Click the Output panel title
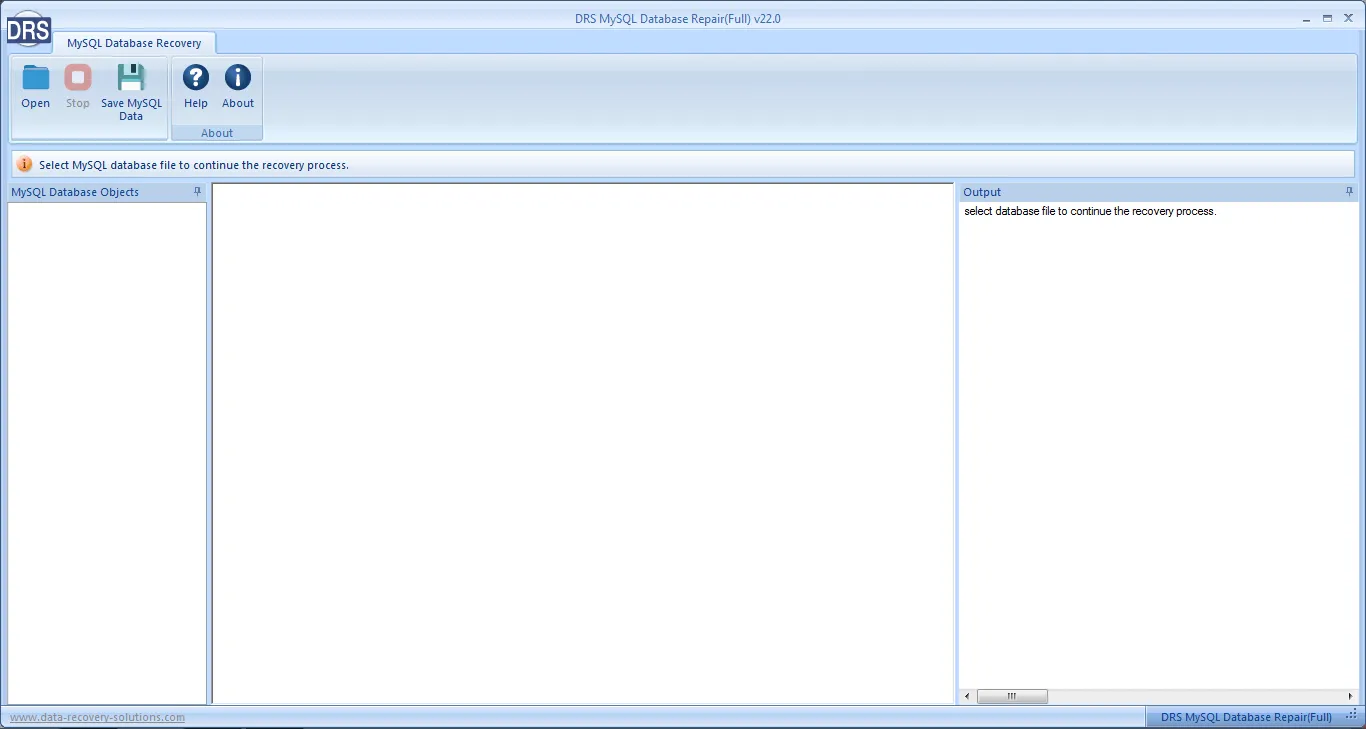This screenshot has height=729, width=1366. coord(982,192)
